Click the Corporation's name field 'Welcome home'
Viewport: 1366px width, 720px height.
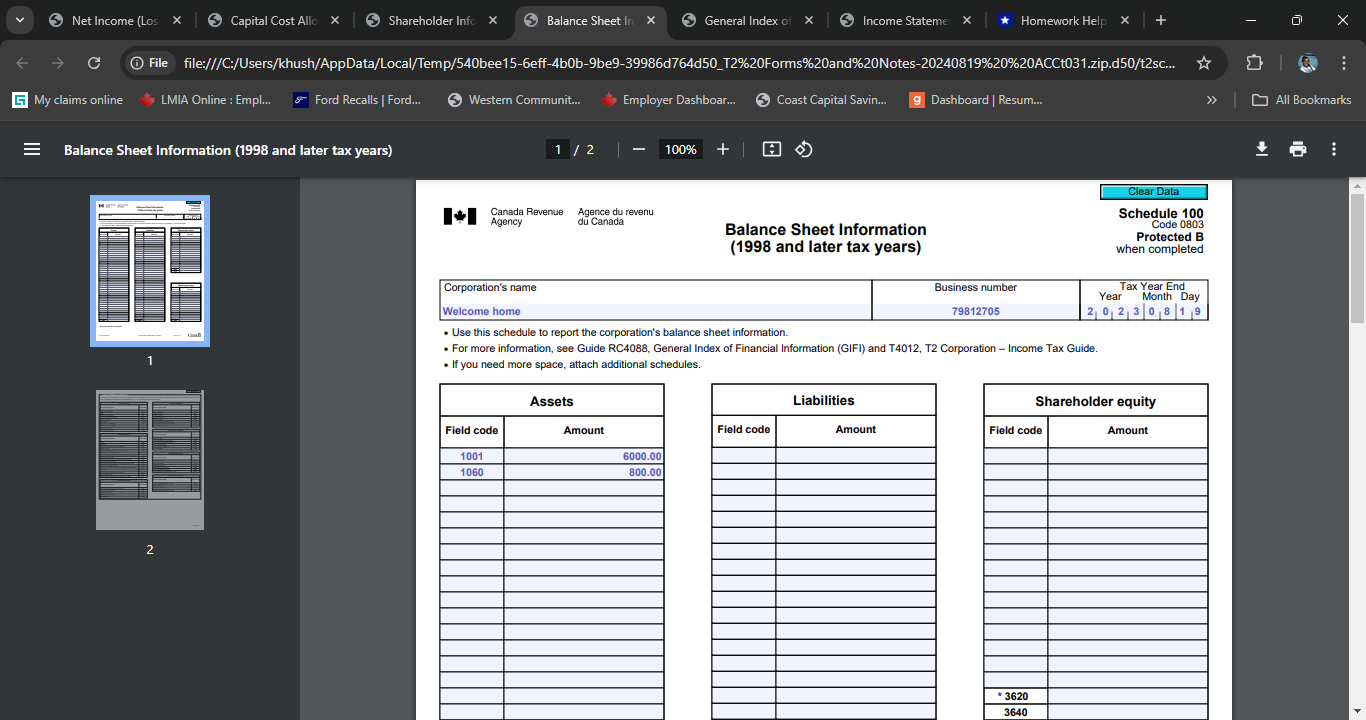(x=656, y=312)
